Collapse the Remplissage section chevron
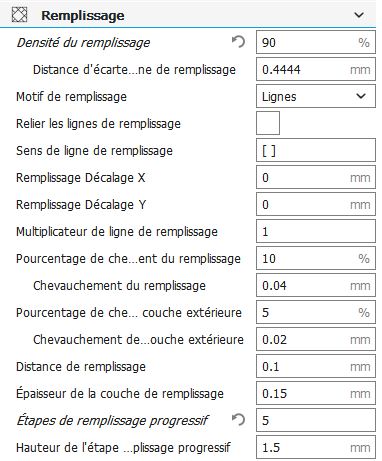The height and width of the screenshot is (461, 382). [359, 15]
